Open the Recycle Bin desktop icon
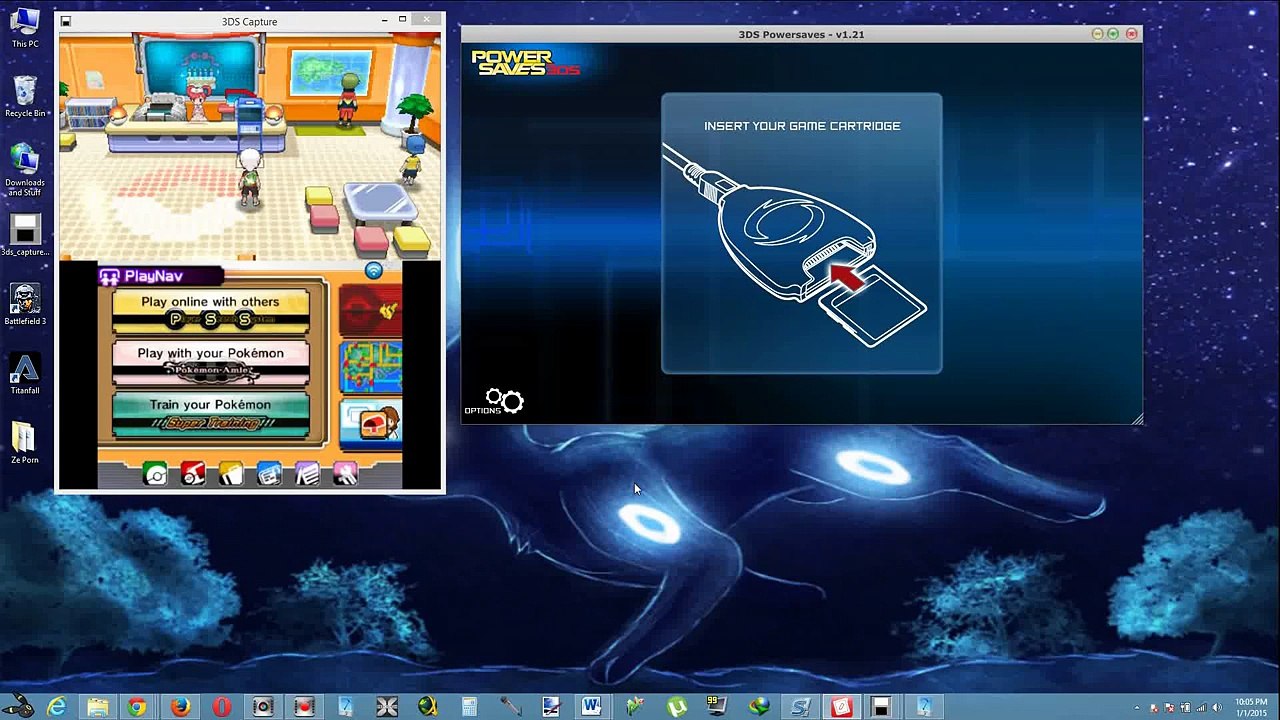Viewport: 1280px width, 720px height. pyautogui.click(x=25, y=97)
